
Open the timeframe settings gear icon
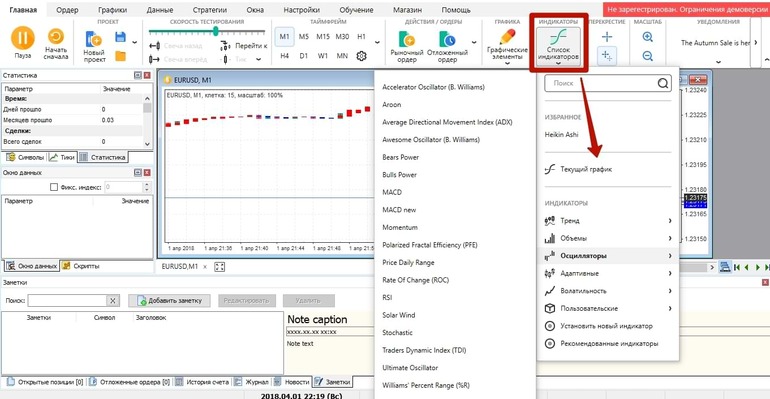(361, 56)
